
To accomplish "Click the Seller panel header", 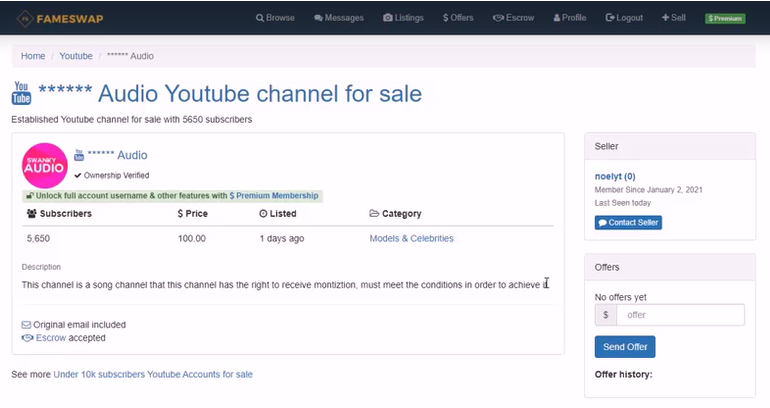I will click(x=670, y=146).
